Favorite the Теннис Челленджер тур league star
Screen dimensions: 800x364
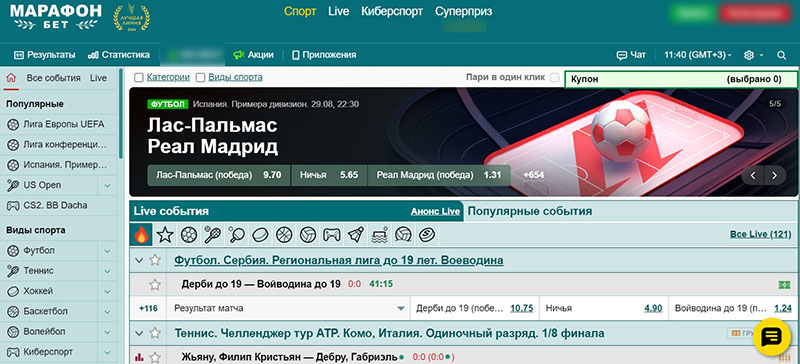[x=155, y=333]
